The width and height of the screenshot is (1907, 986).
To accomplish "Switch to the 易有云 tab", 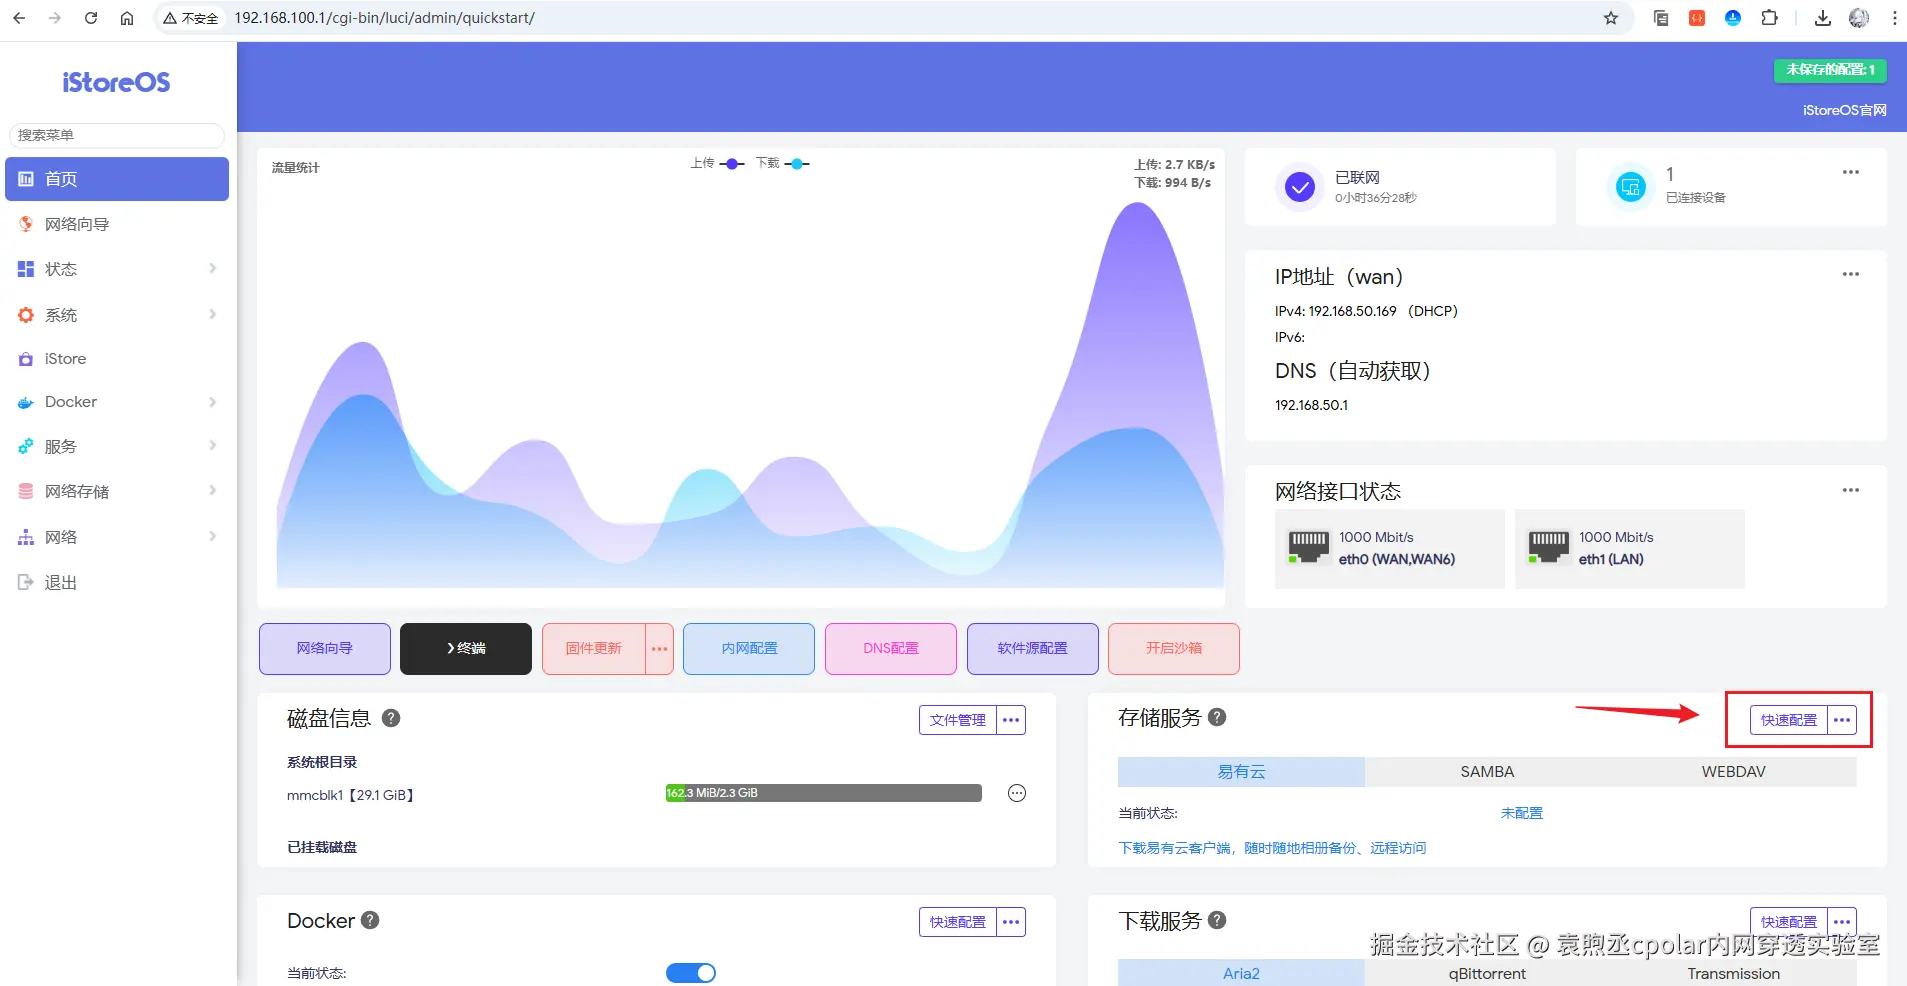I will pyautogui.click(x=1241, y=772).
